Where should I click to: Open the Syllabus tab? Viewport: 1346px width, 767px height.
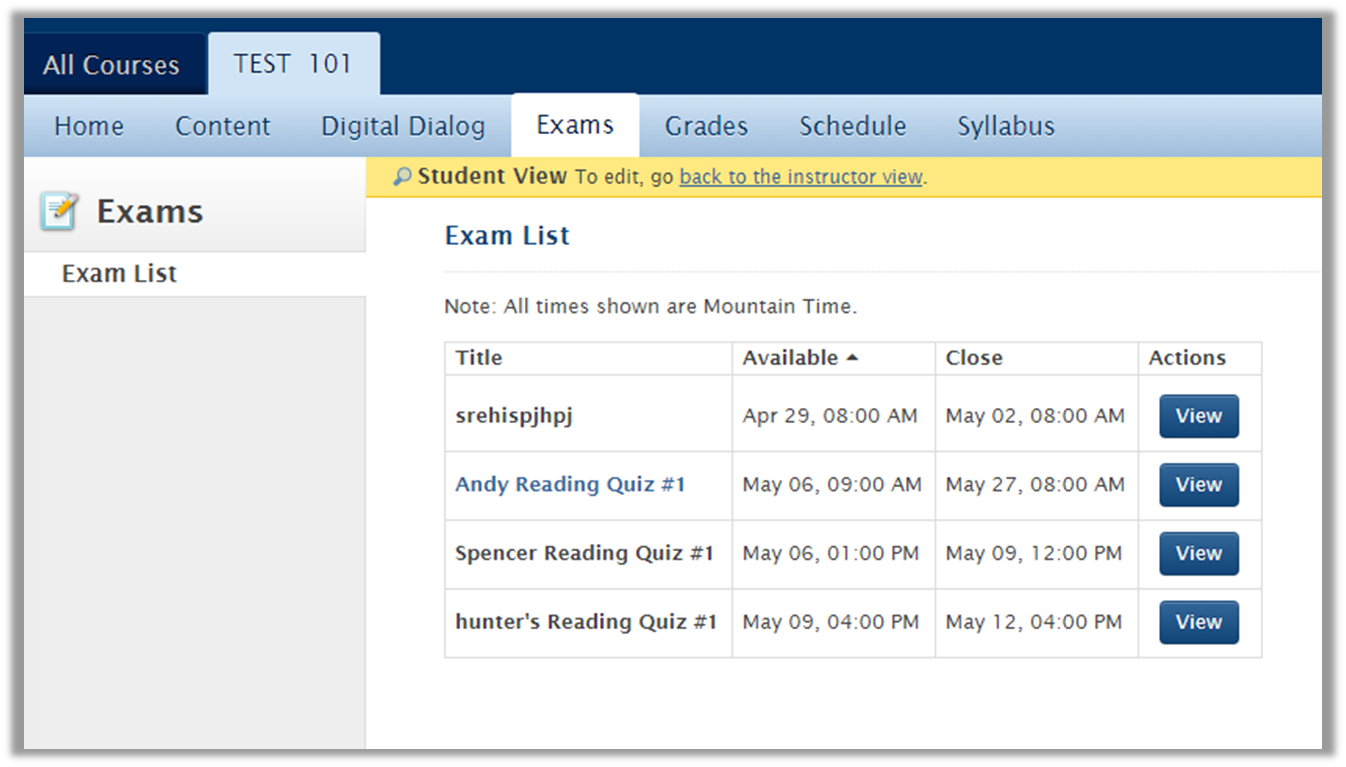pos(1005,125)
